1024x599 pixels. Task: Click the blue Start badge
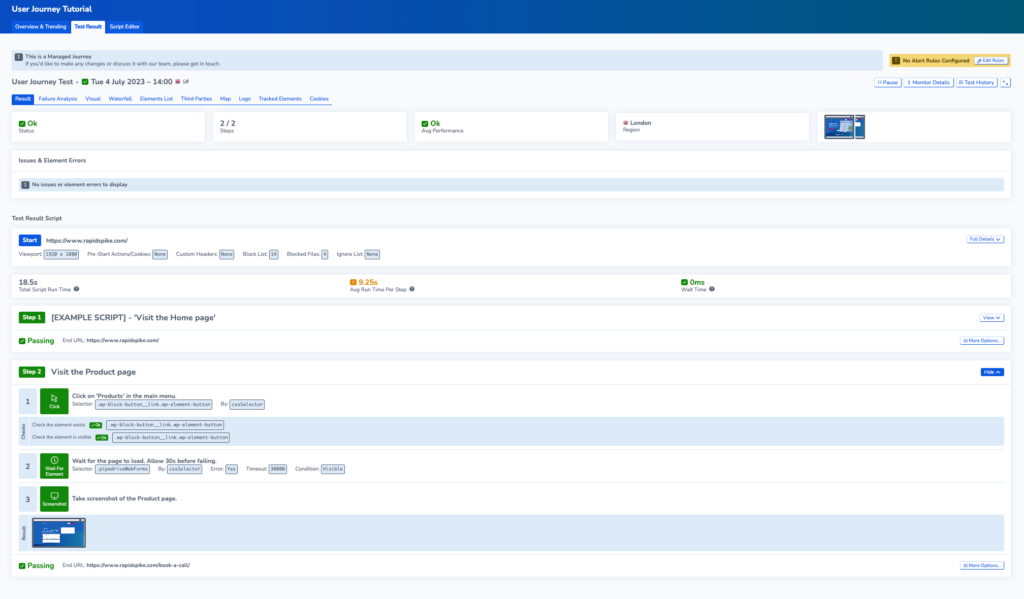tap(30, 240)
